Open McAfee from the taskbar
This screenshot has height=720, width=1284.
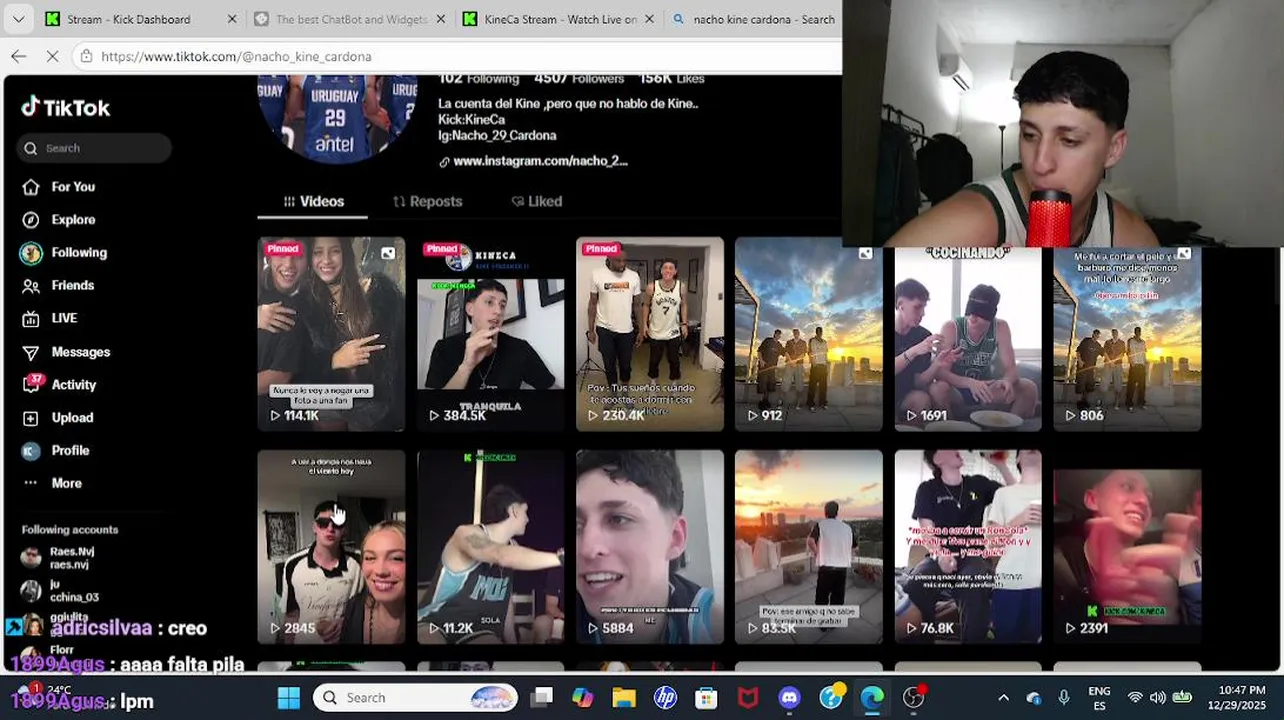[x=748, y=698]
